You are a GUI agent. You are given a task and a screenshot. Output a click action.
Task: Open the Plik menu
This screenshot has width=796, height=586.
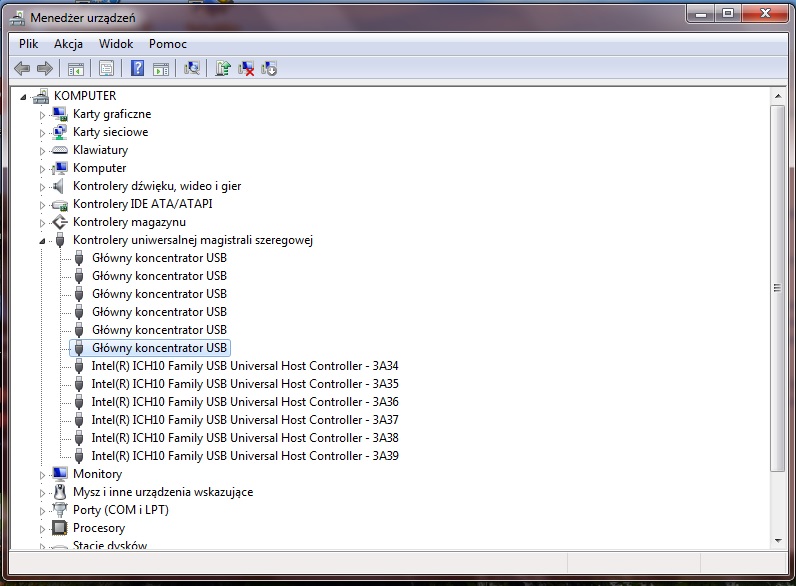click(28, 44)
